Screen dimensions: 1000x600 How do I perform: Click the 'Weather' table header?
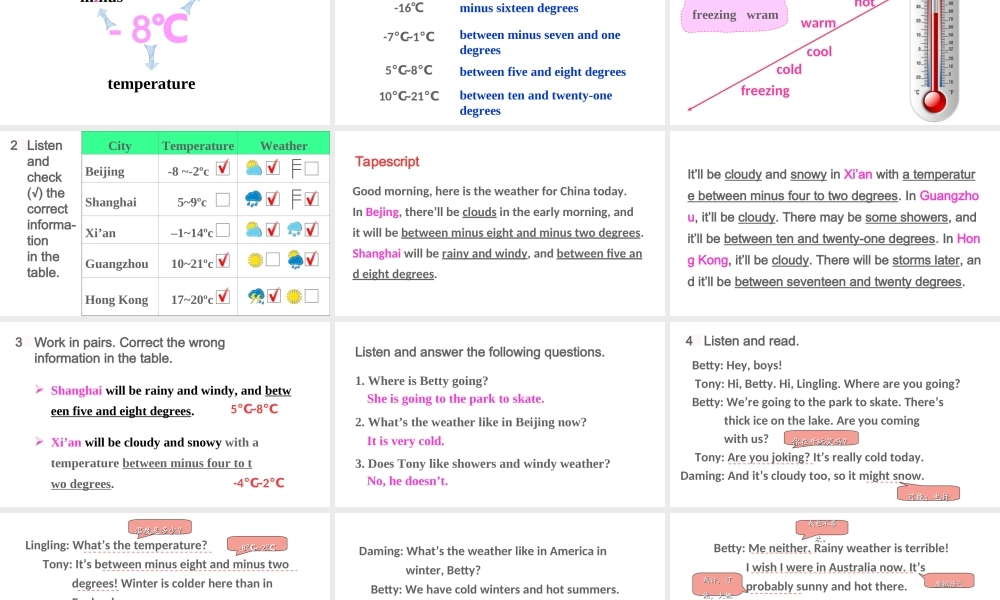(x=284, y=145)
